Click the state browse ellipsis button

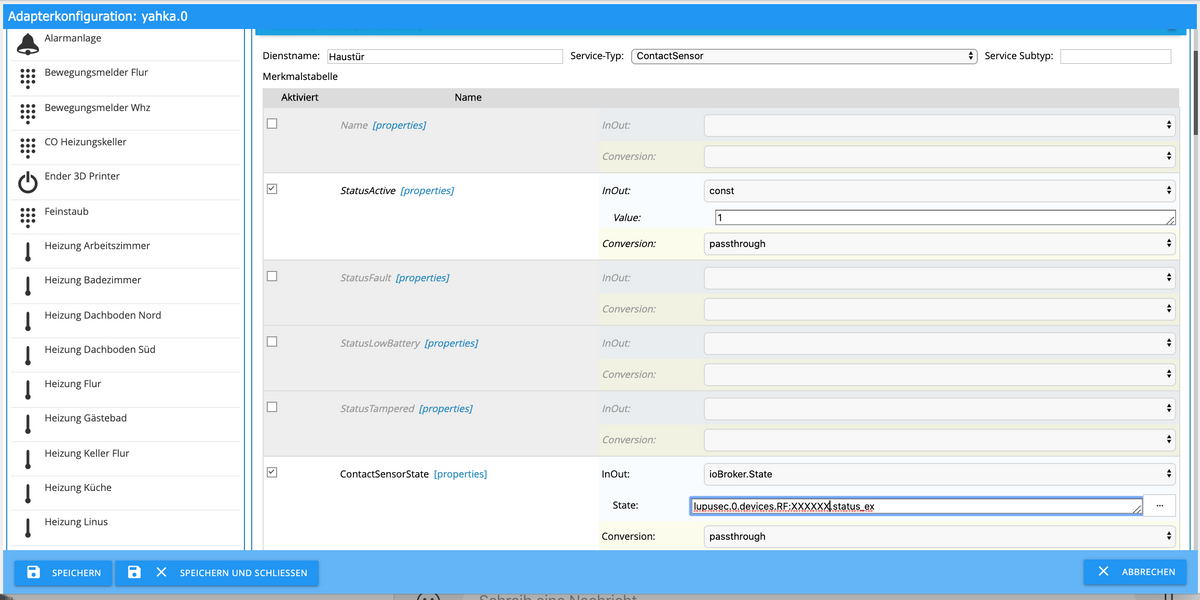[1159, 506]
